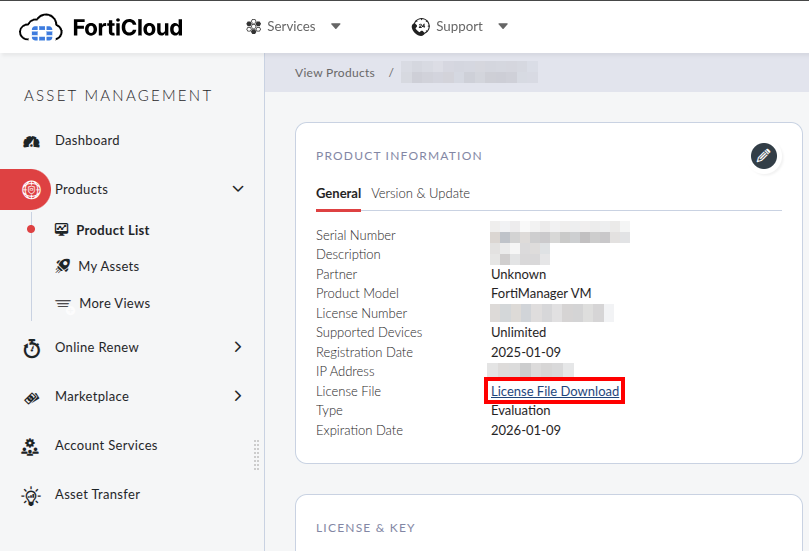Select the General tab
The width and height of the screenshot is (809, 551).
[x=338, y=193]
